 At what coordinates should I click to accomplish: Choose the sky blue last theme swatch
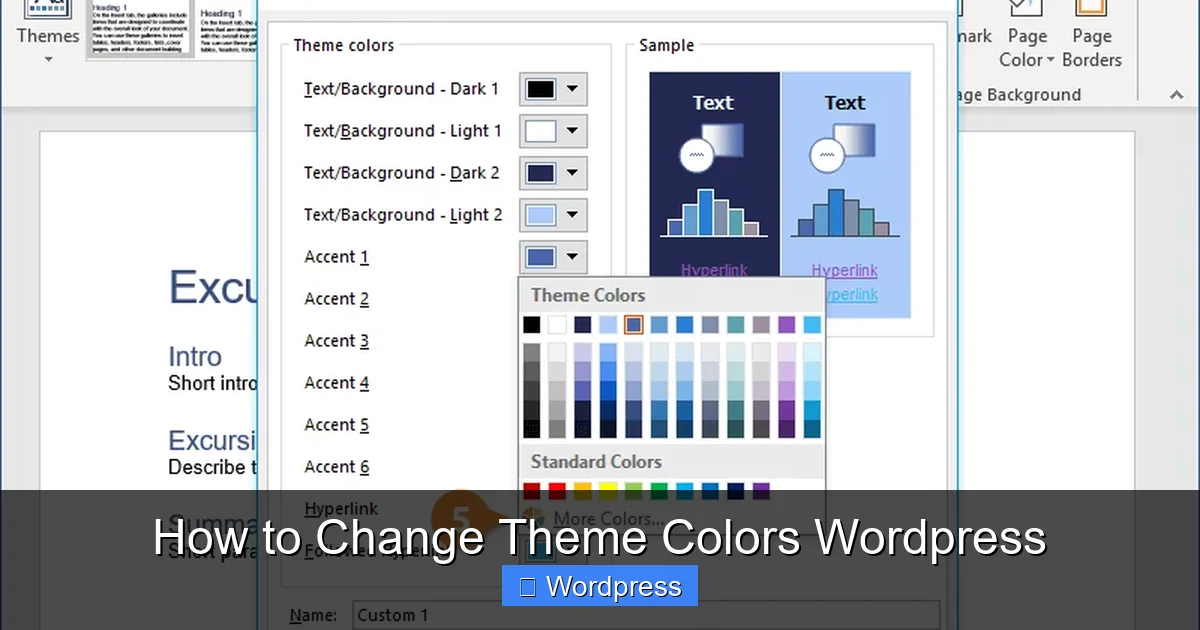[812, 325]
